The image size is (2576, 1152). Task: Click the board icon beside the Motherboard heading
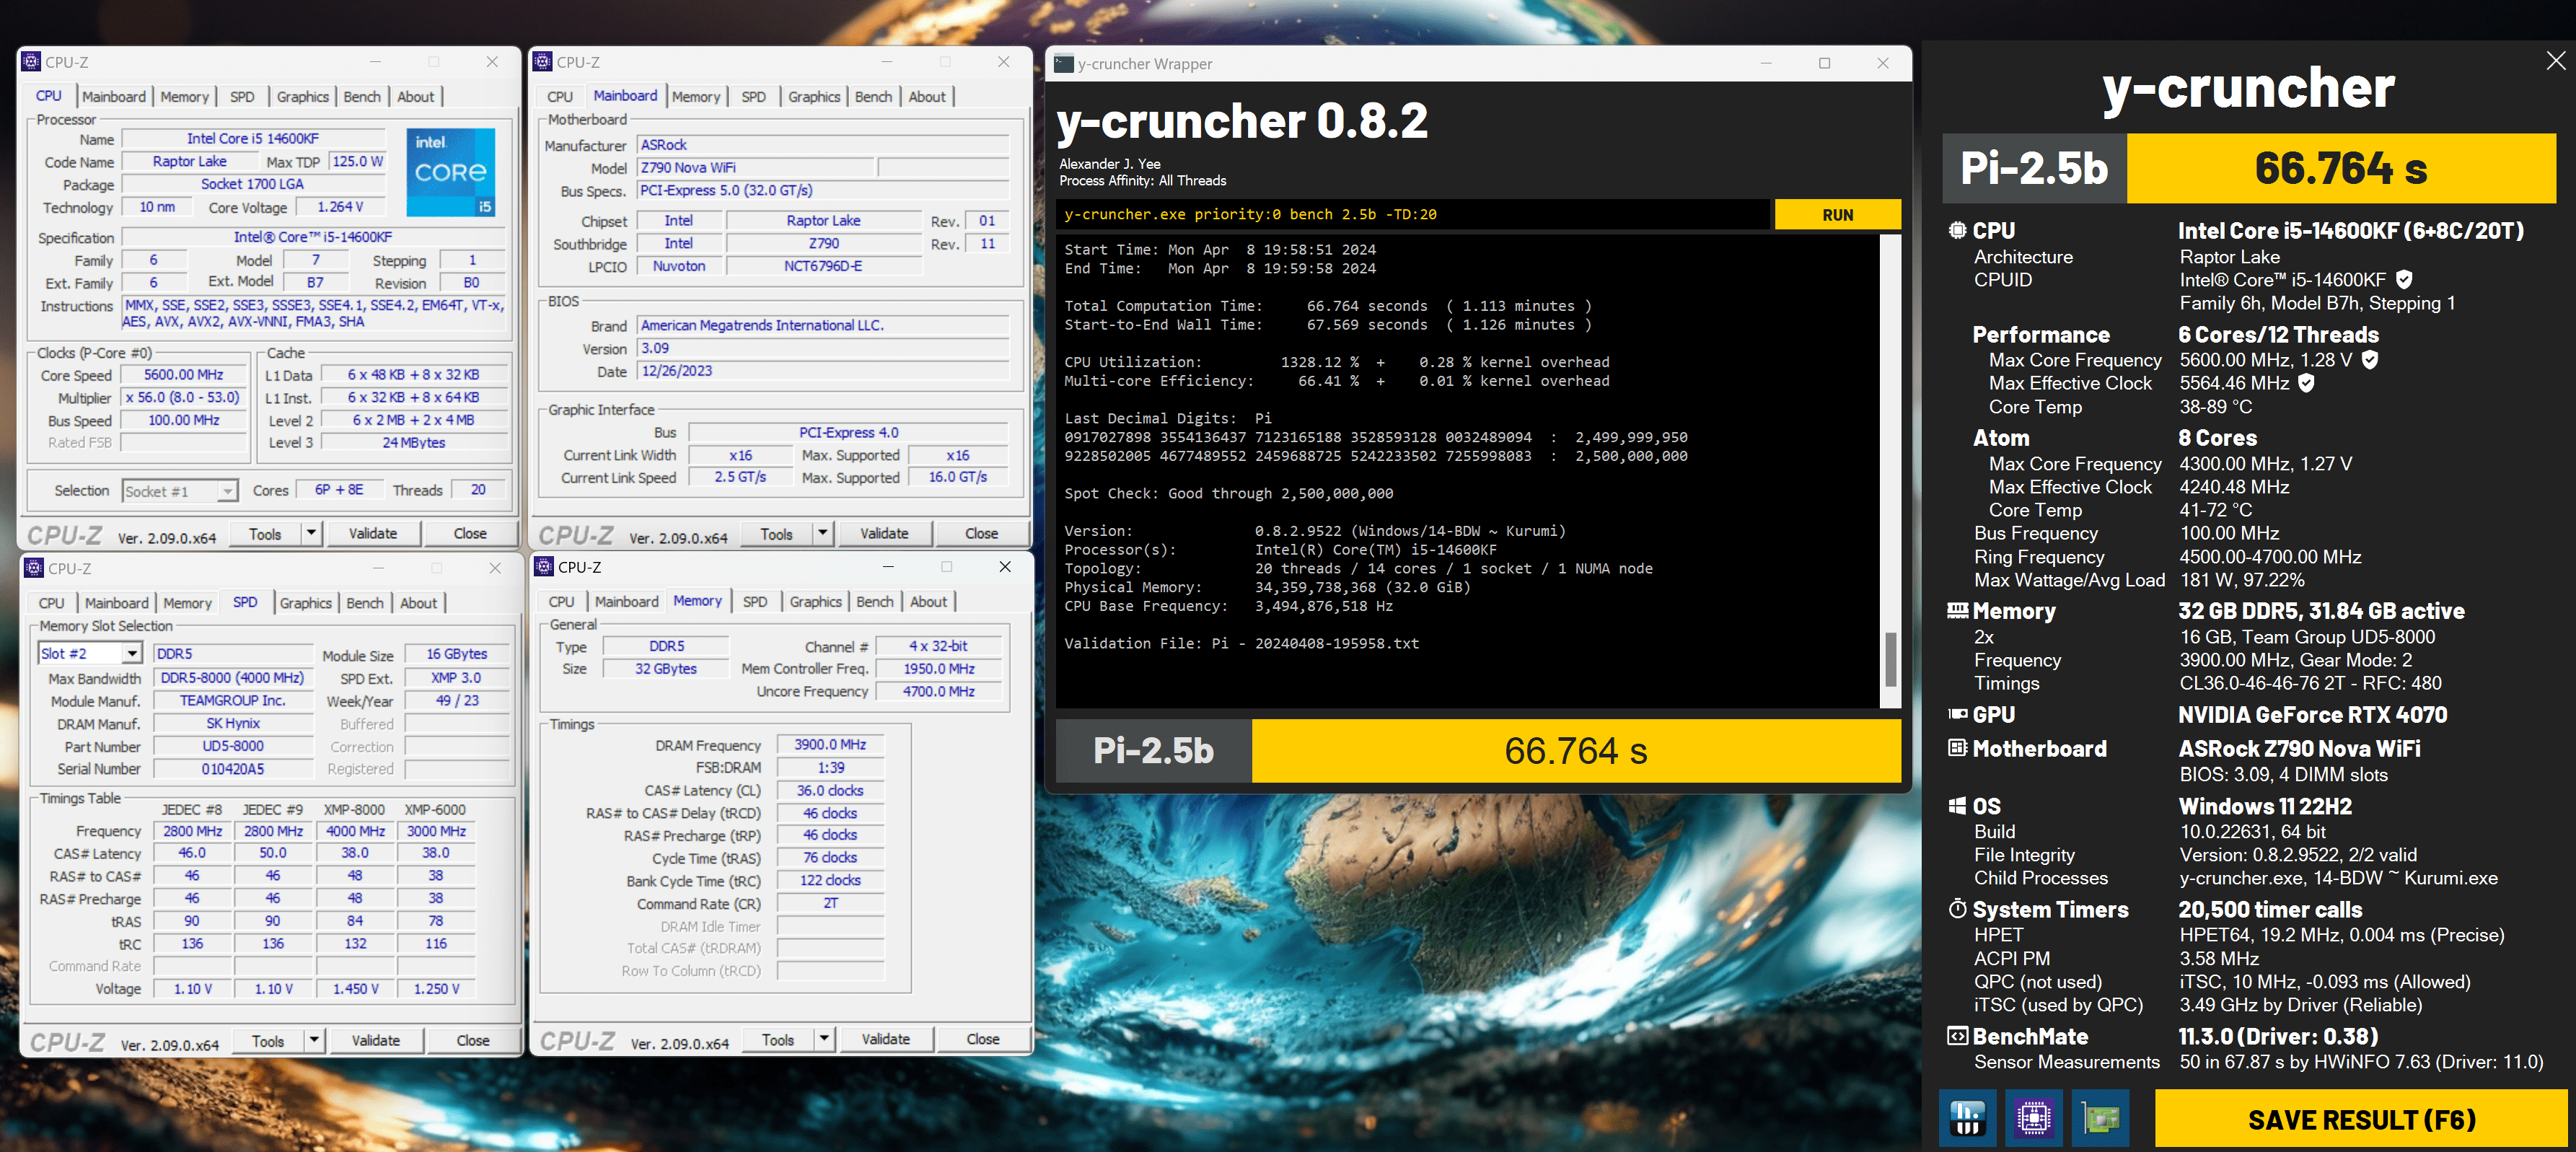[1957, 748]
